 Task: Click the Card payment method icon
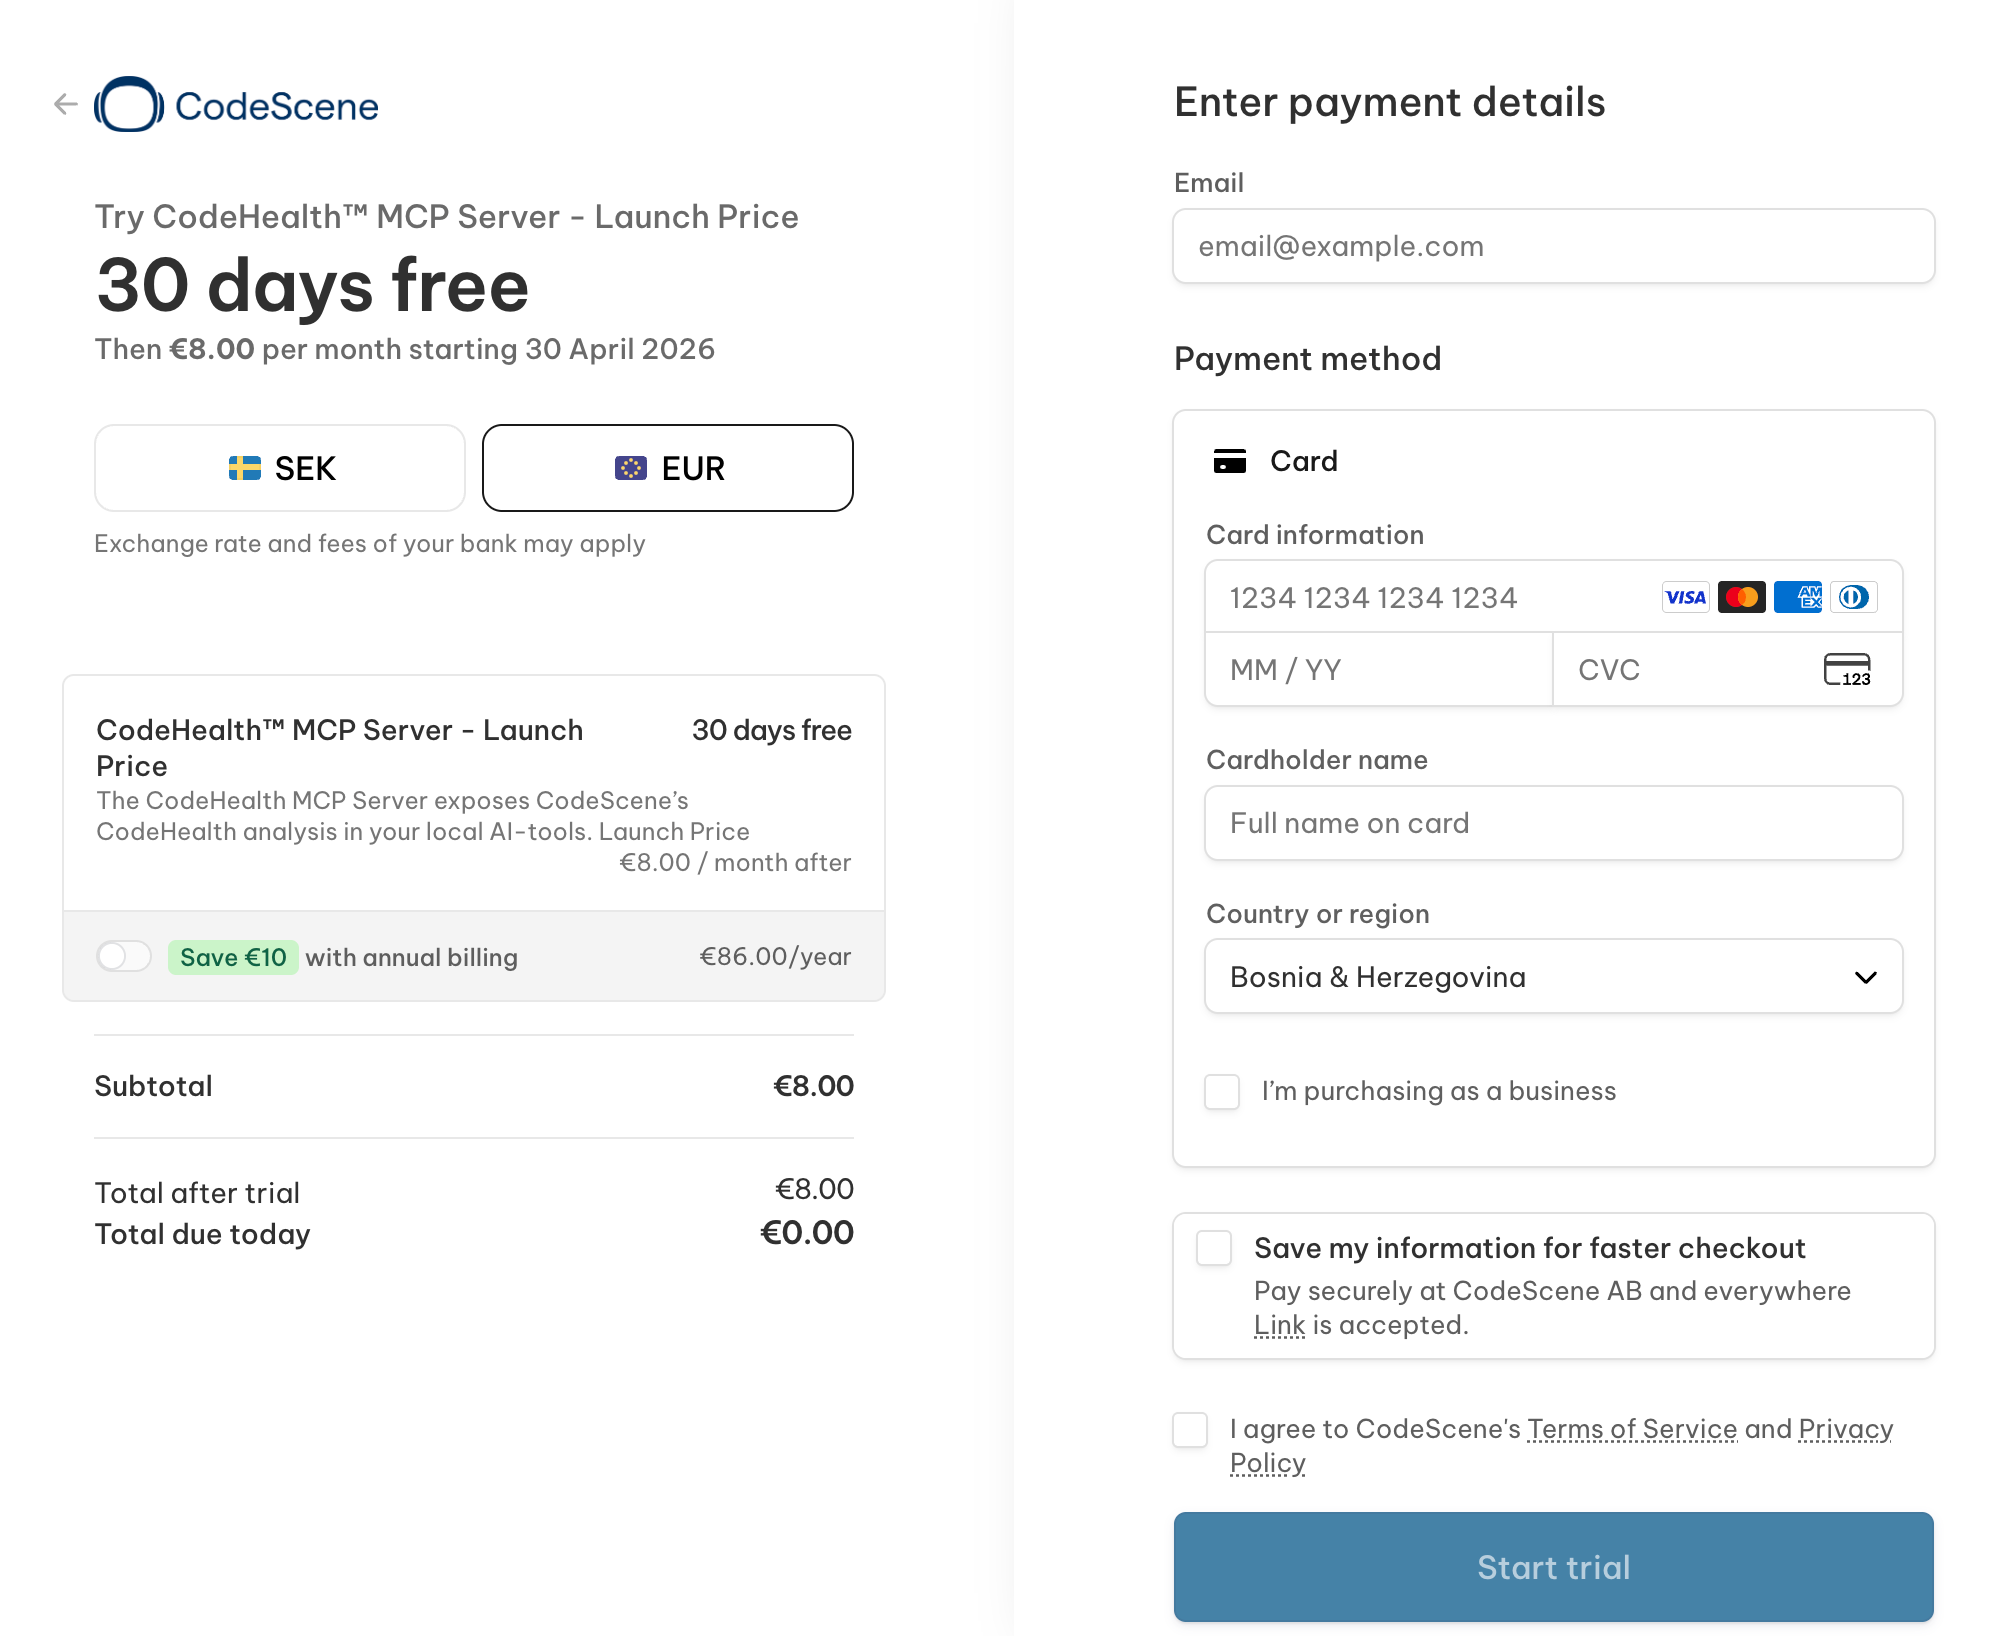click(x=1229, y=461)
